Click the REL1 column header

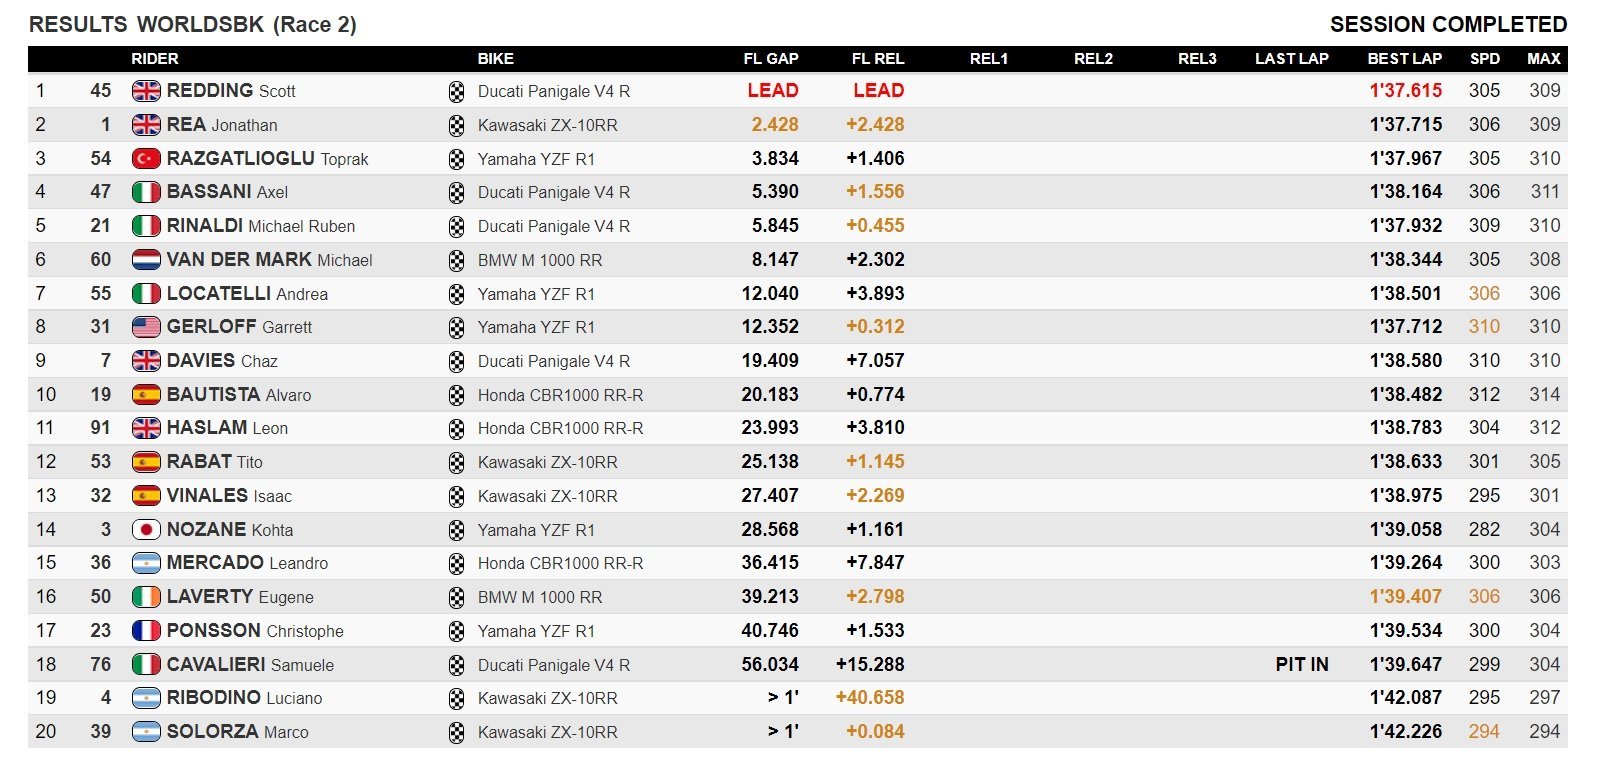tap(989, 59)
